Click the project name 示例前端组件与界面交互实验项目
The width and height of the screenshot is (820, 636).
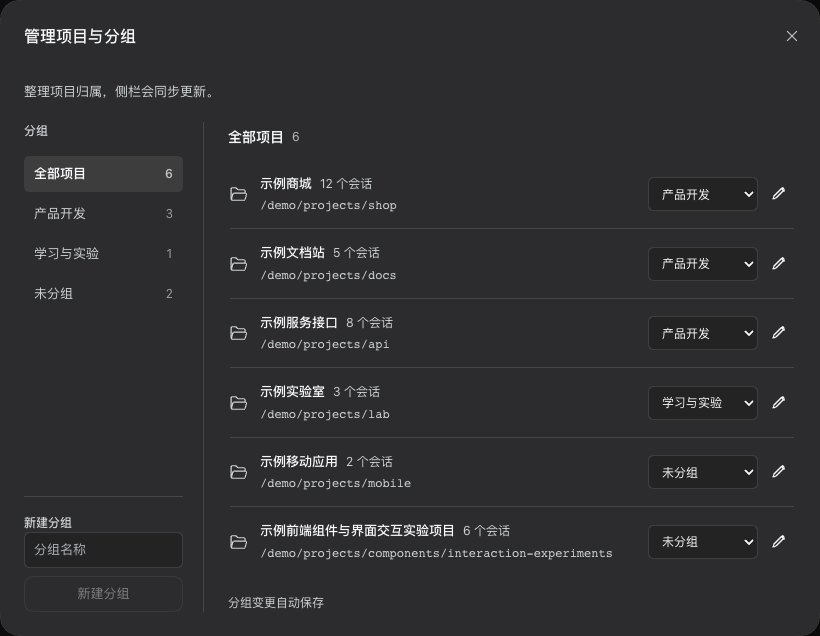pos(357,531)
